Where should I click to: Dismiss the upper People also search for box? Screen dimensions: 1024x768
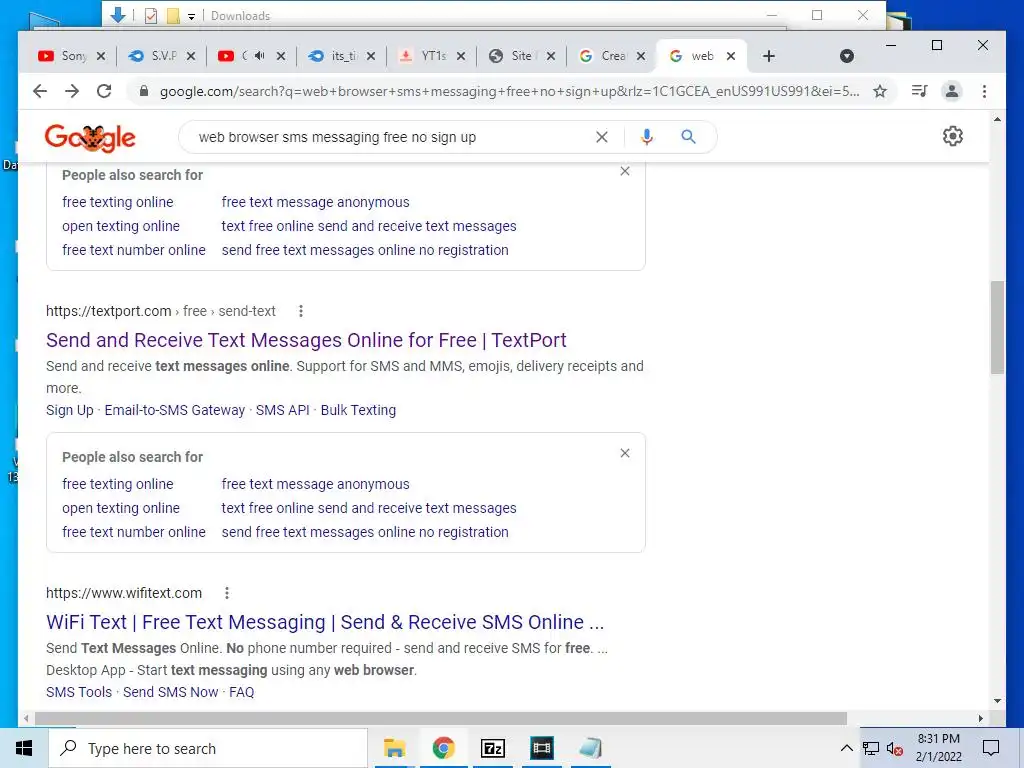[625, 171]
